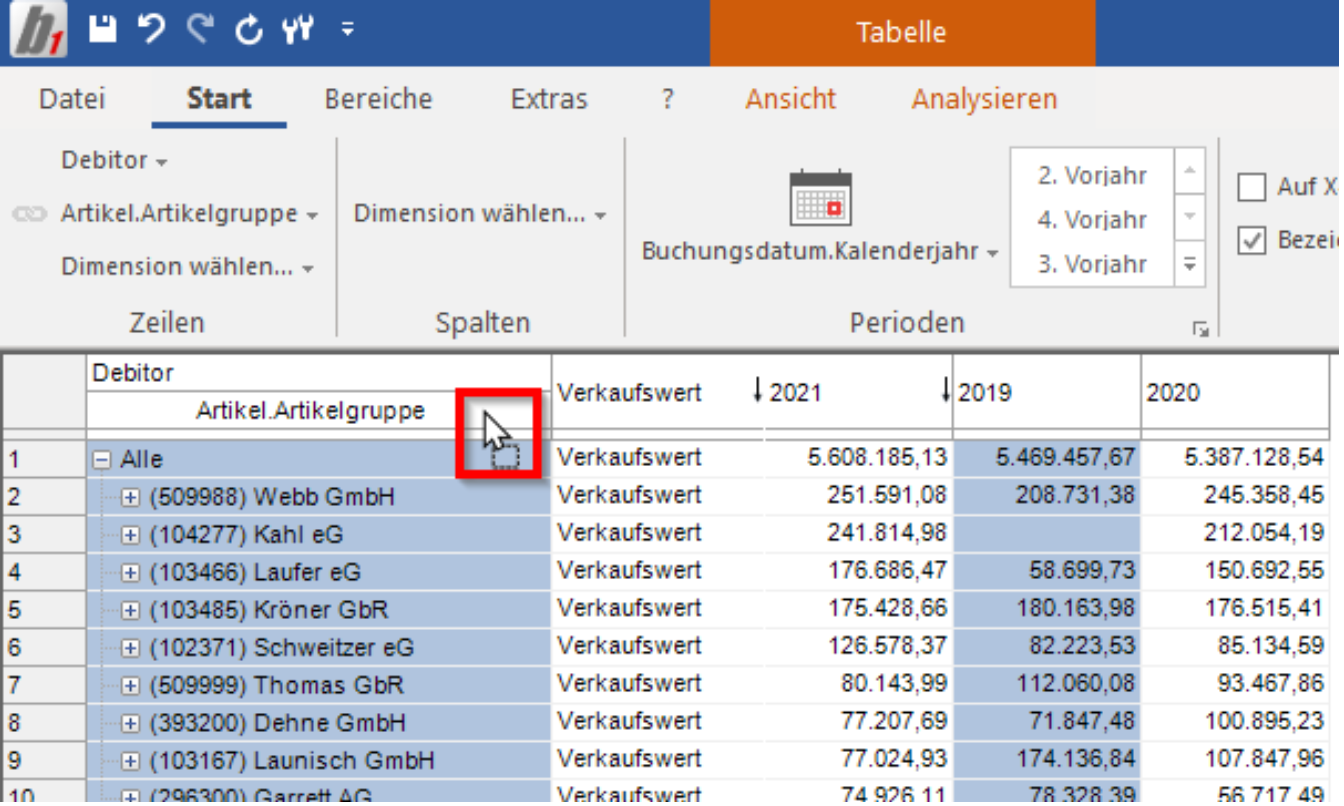Switch to the Start tab
This screenshot has width=1344, height=806.
219,99
